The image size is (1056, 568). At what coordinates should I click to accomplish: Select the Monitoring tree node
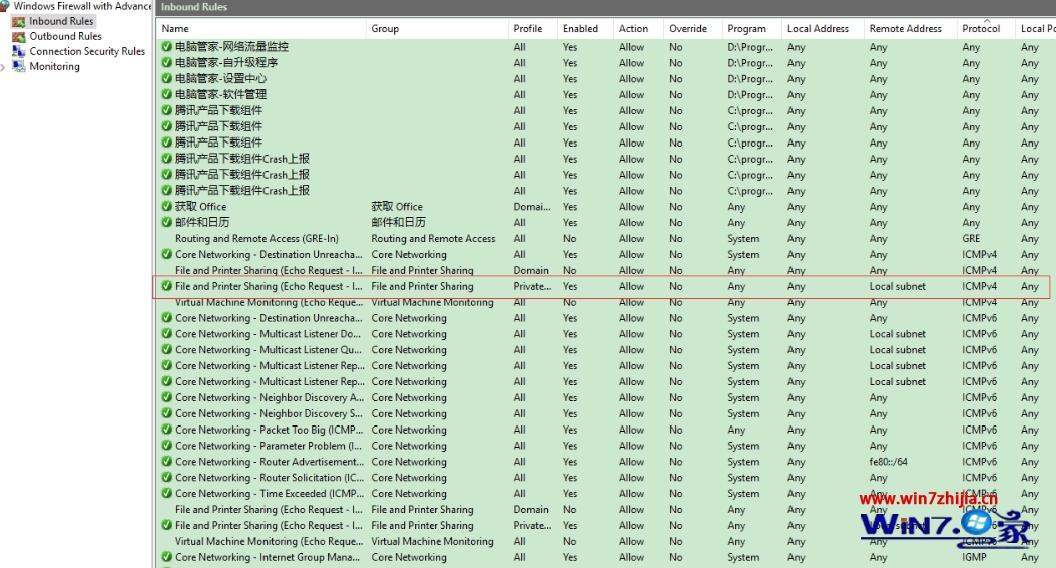[x=54, y=66]
